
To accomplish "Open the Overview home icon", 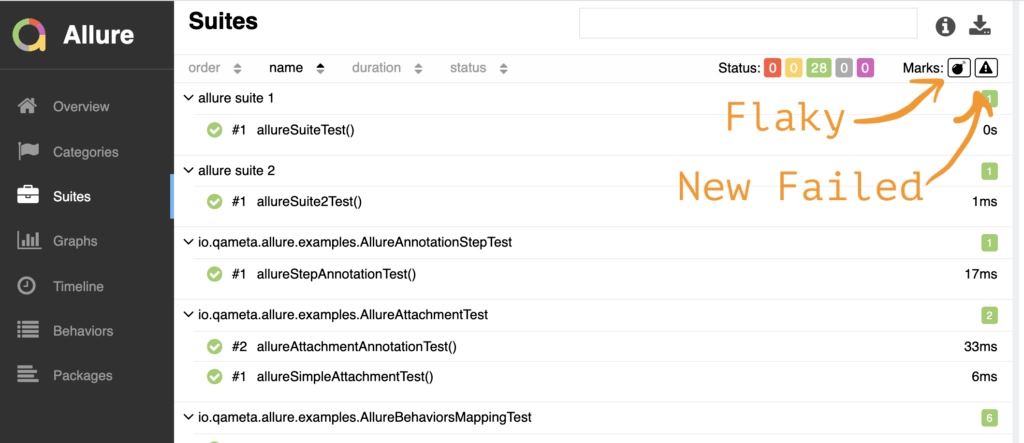I will click(x=28, y=106).
